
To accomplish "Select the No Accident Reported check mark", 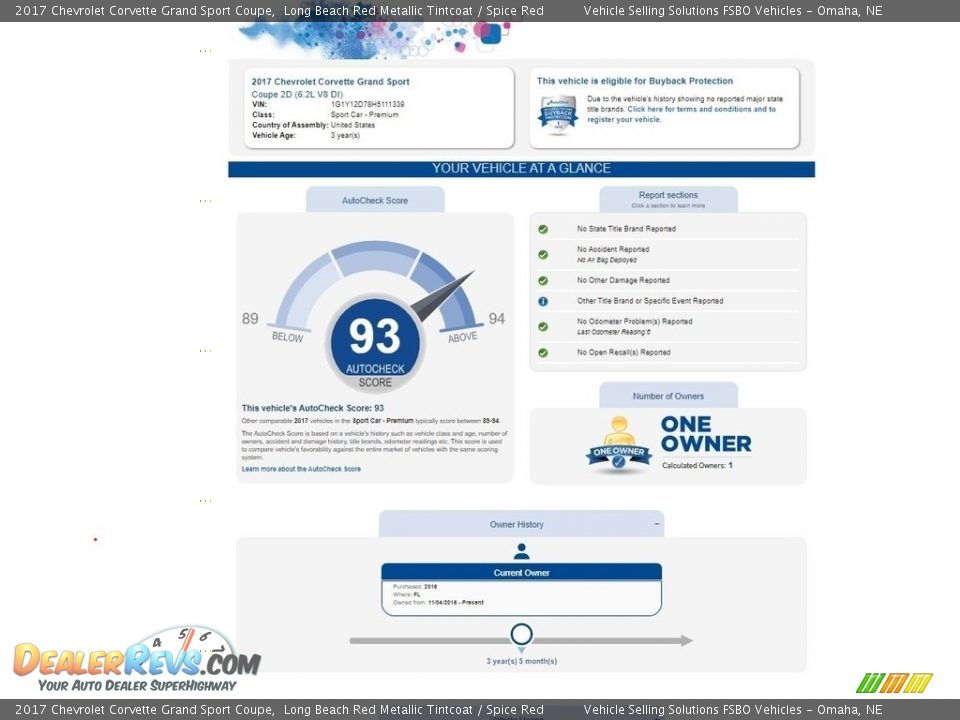I will coord(543,254).
